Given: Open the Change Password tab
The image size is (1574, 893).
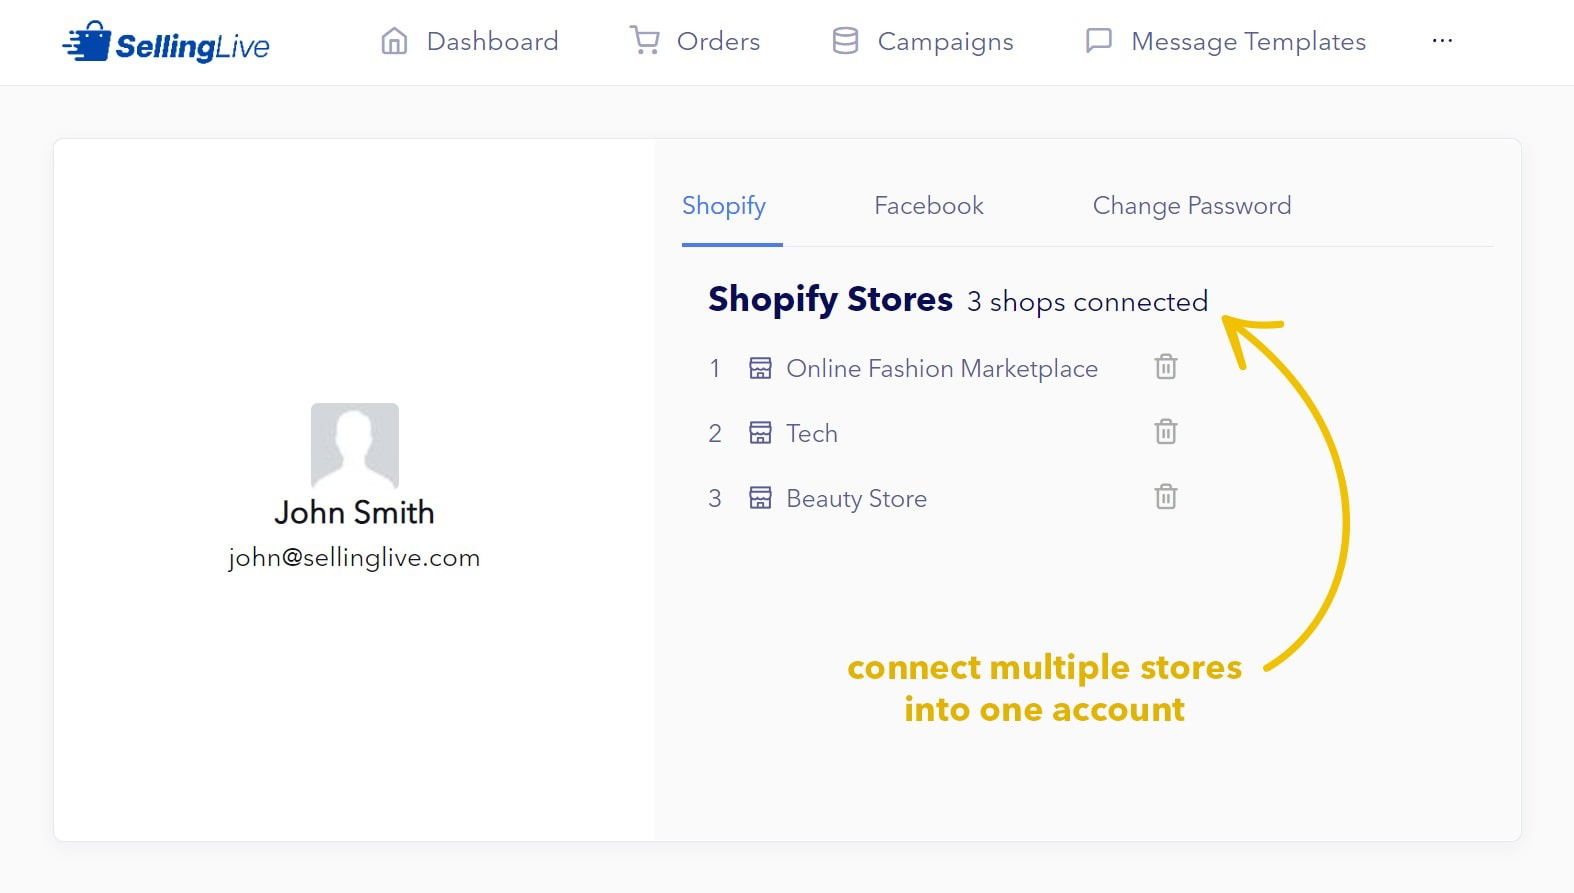Looking at the screenshot, I should click(x=1191, y=205).
